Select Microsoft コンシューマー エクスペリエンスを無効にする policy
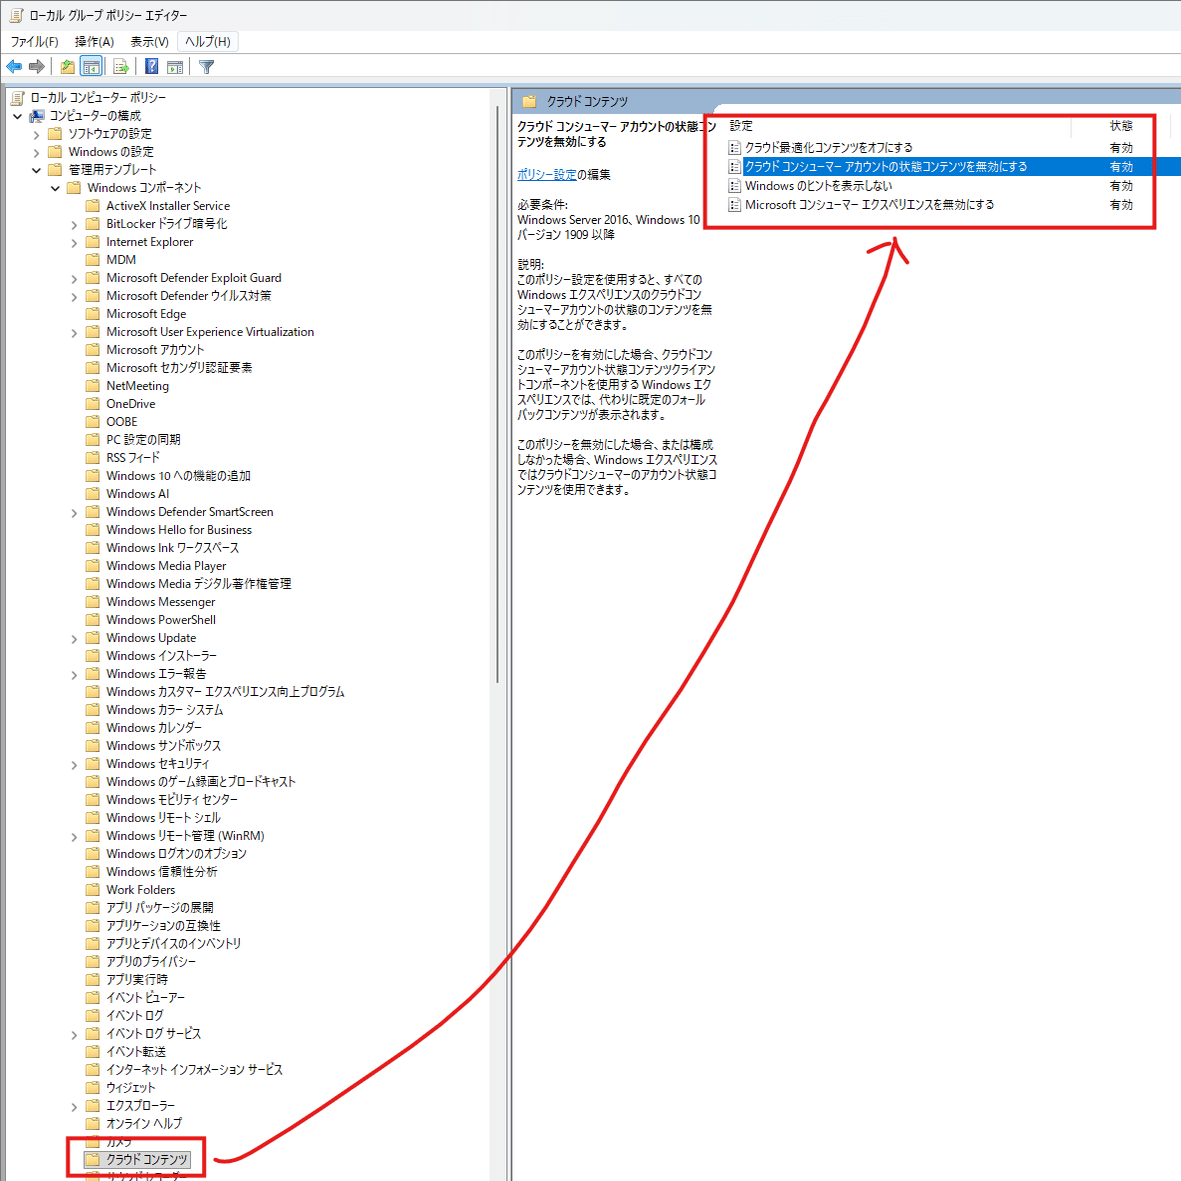 (869, 204)
